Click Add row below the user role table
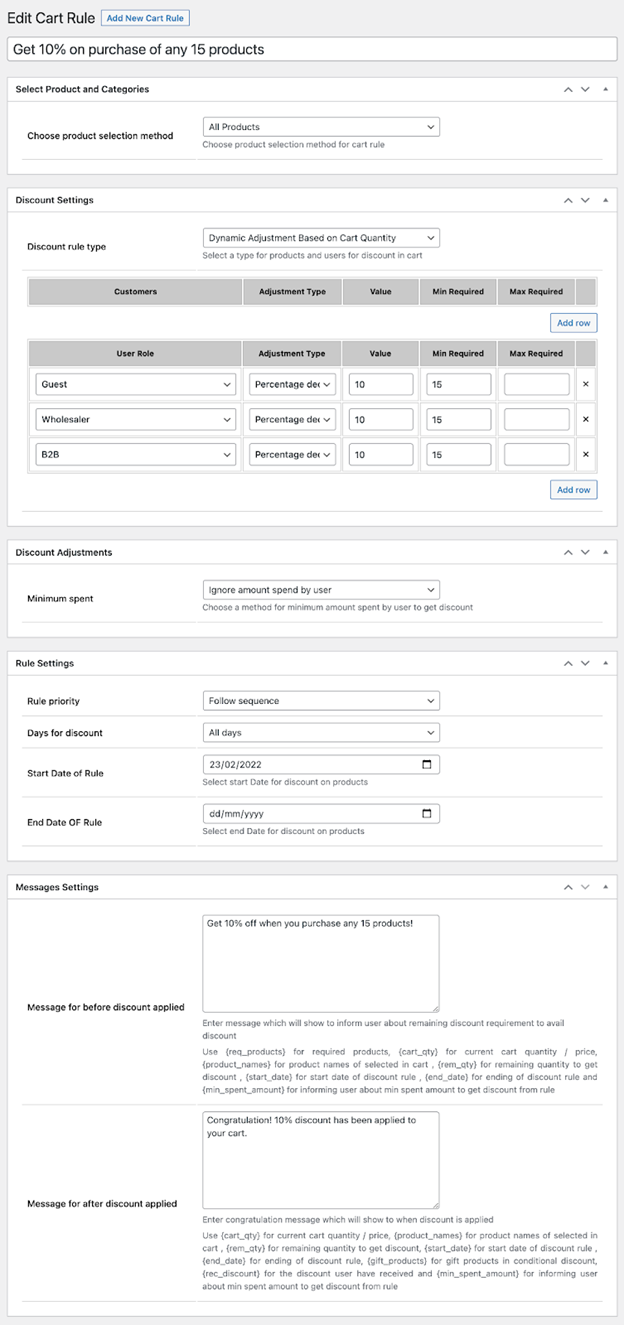The width and height of the screenshot is (624, 1325). point(573,489)
